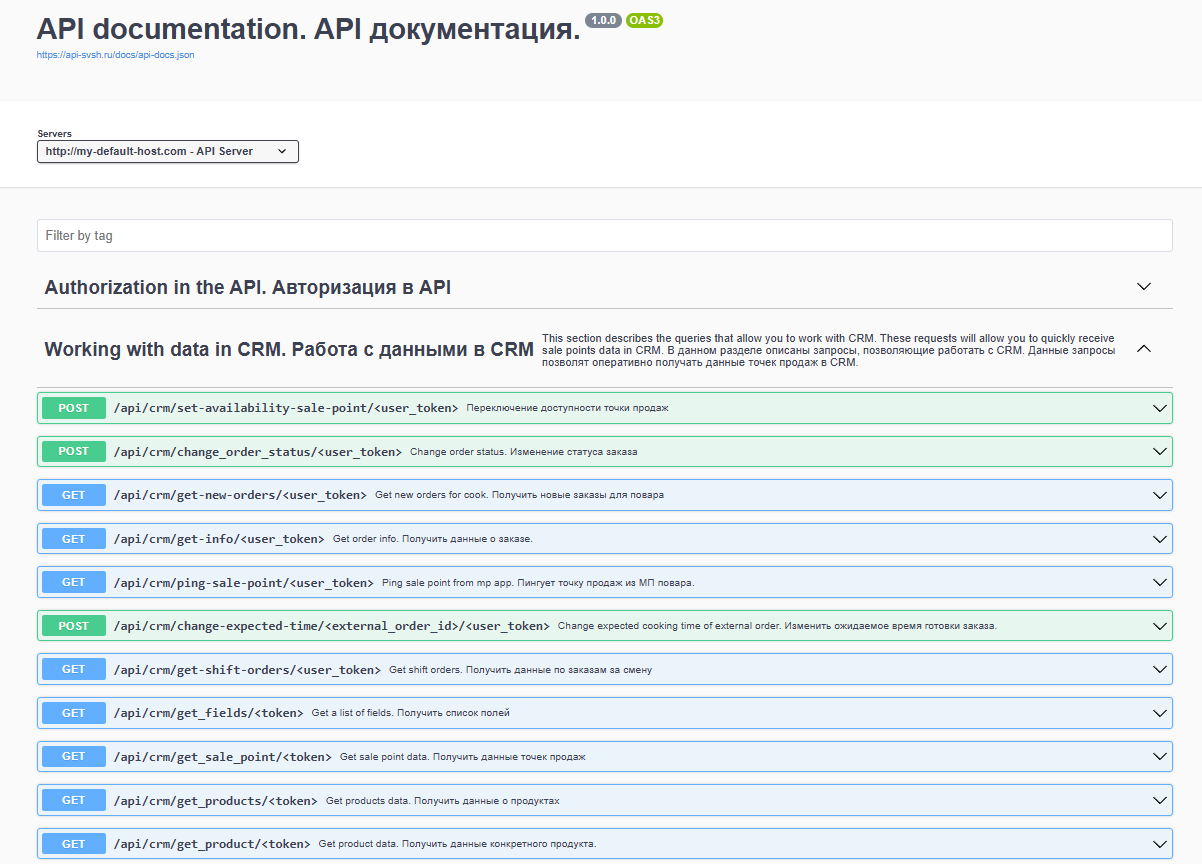
Task: Collapse the Working with data in CRM chevron
Action: (1145, 349)
